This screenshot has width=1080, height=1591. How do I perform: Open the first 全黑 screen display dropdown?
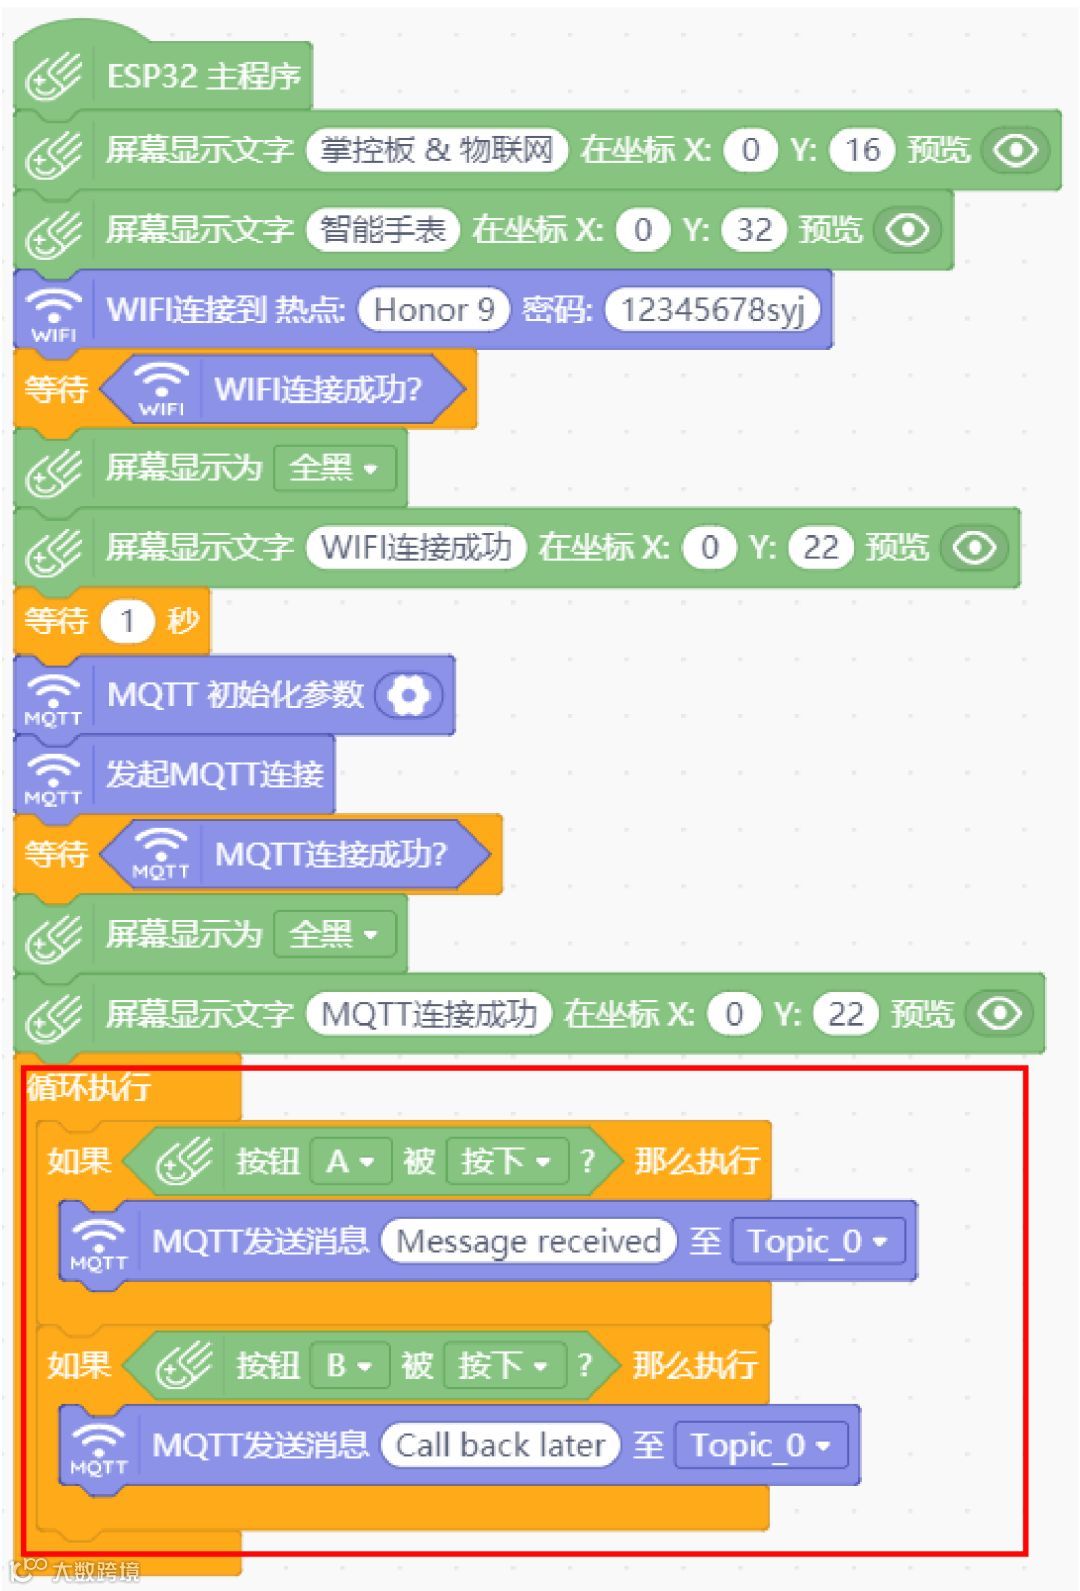coord(334,468)
